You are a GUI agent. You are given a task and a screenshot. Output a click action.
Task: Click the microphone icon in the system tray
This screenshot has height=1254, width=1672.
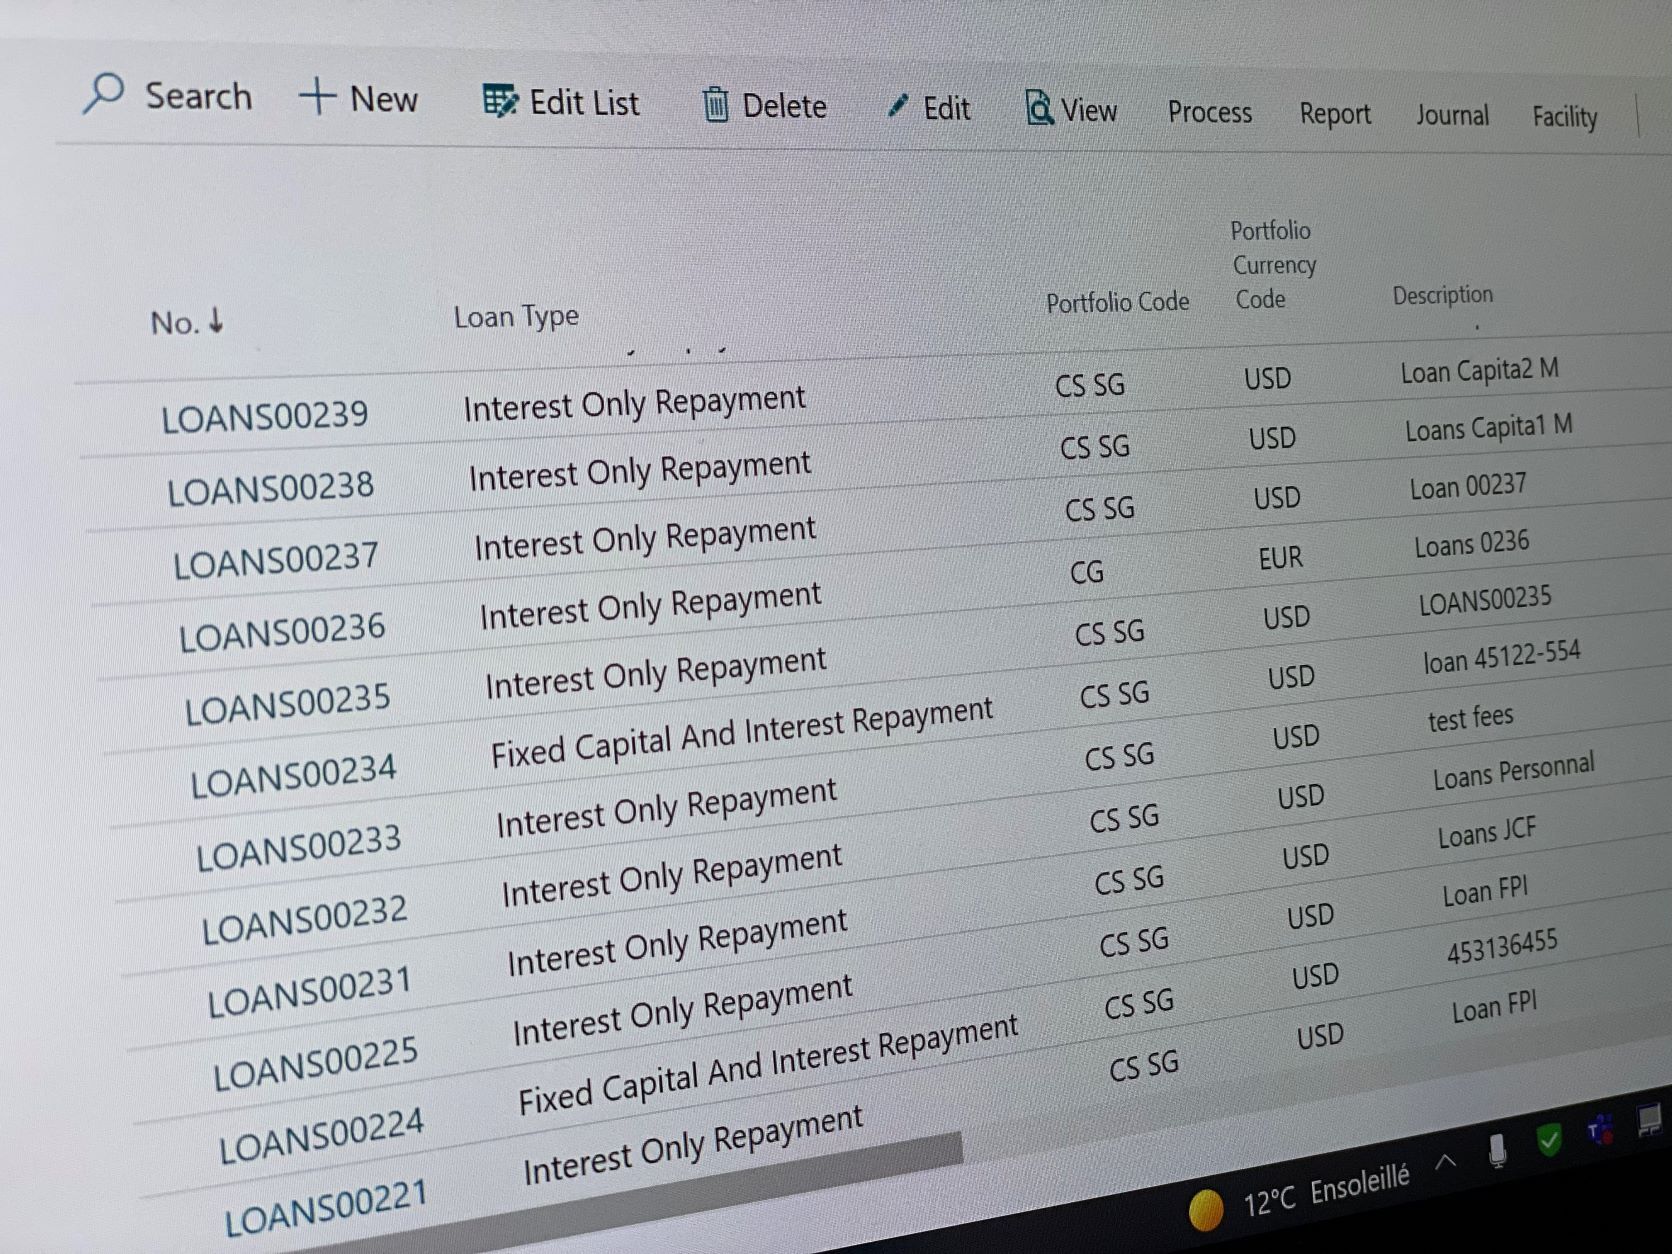coord(1497,1151)
